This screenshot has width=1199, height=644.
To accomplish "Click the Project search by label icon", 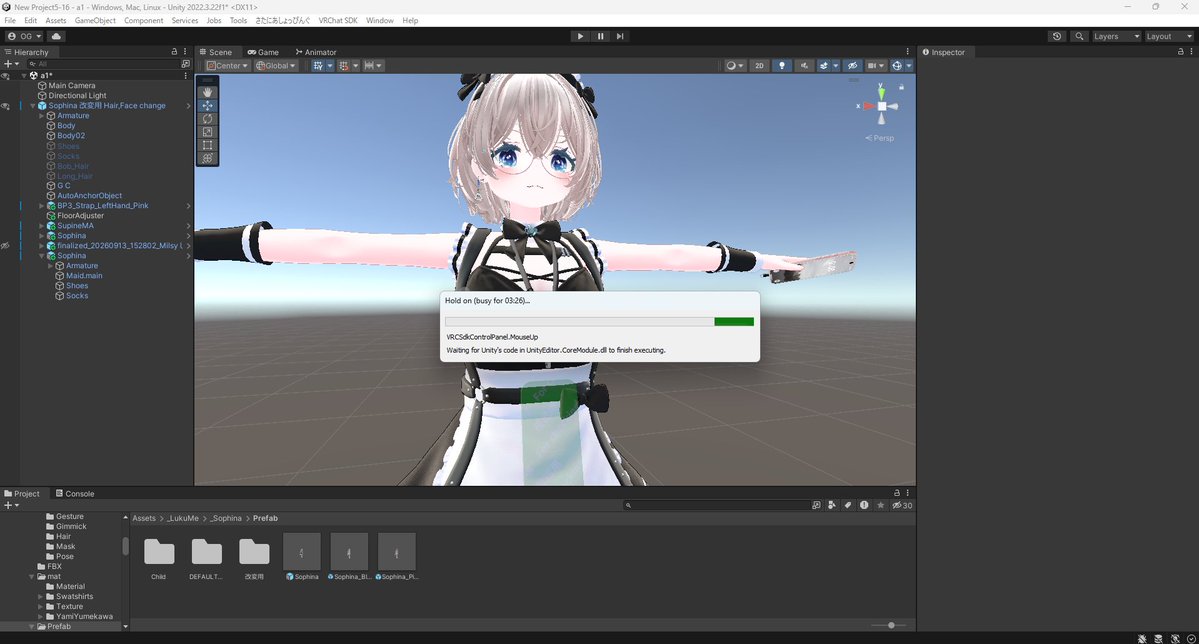I will [847, 505].
